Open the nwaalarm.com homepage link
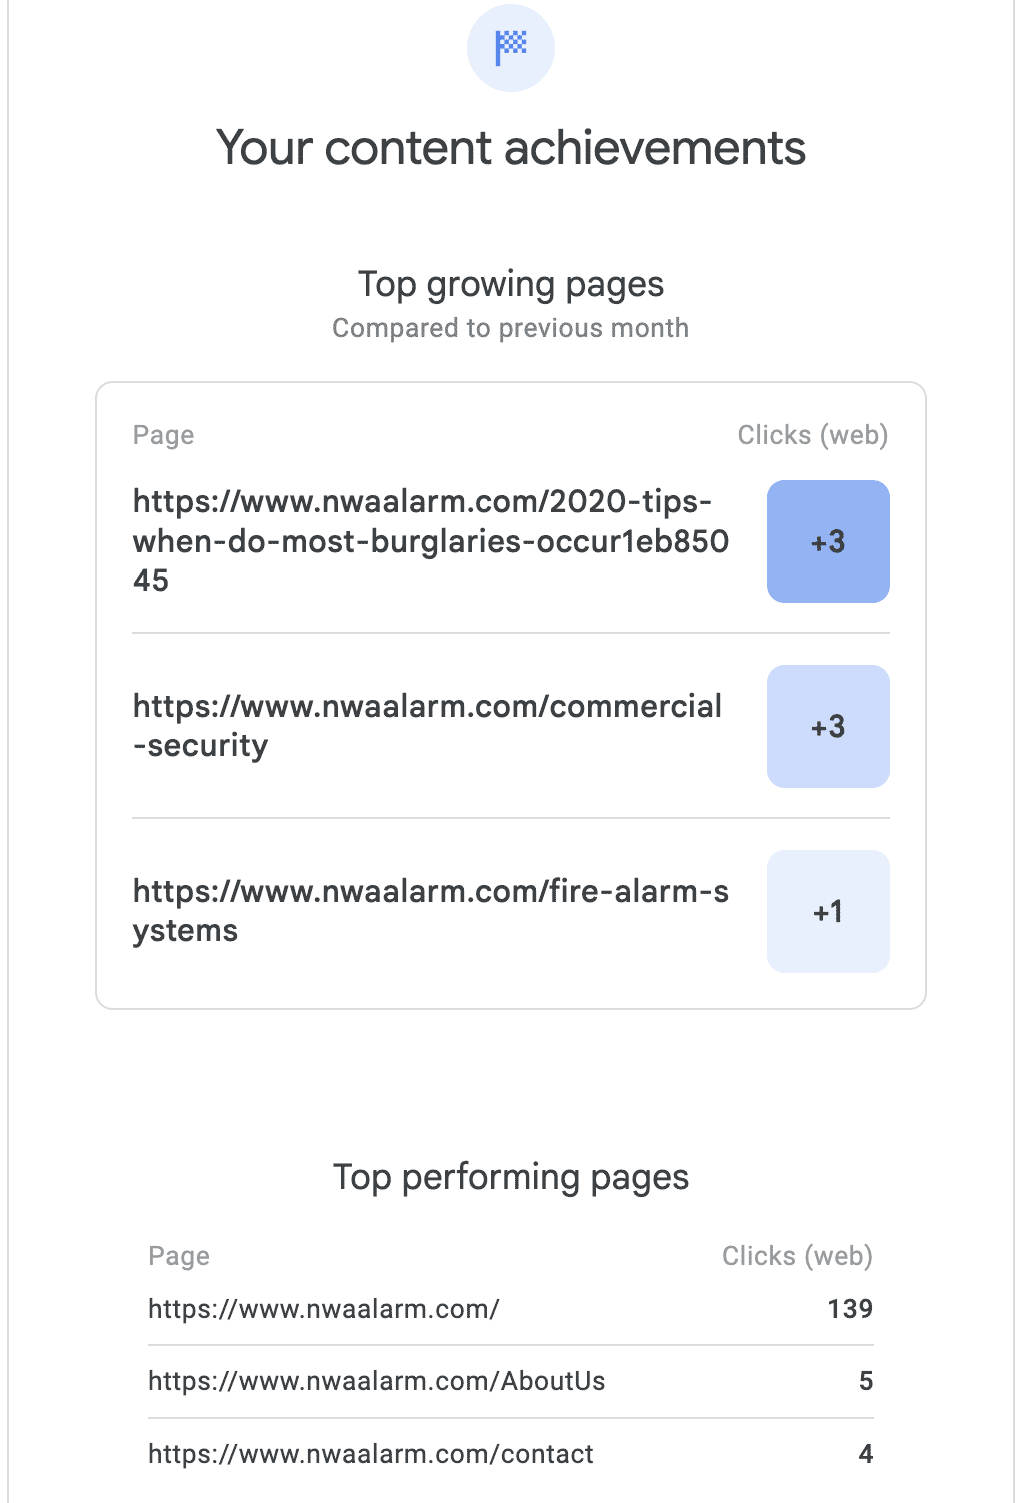Viewport: 1024px width, 1503px height. tap(323, 1309)
